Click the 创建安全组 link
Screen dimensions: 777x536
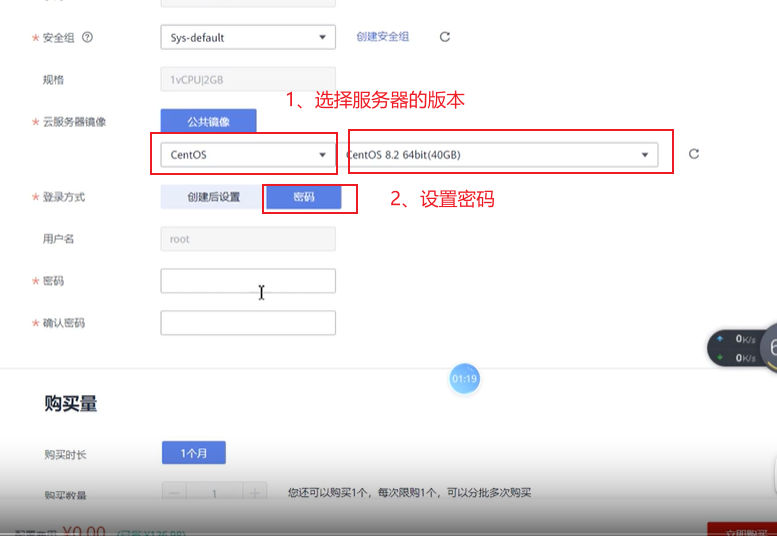point(383,37)
